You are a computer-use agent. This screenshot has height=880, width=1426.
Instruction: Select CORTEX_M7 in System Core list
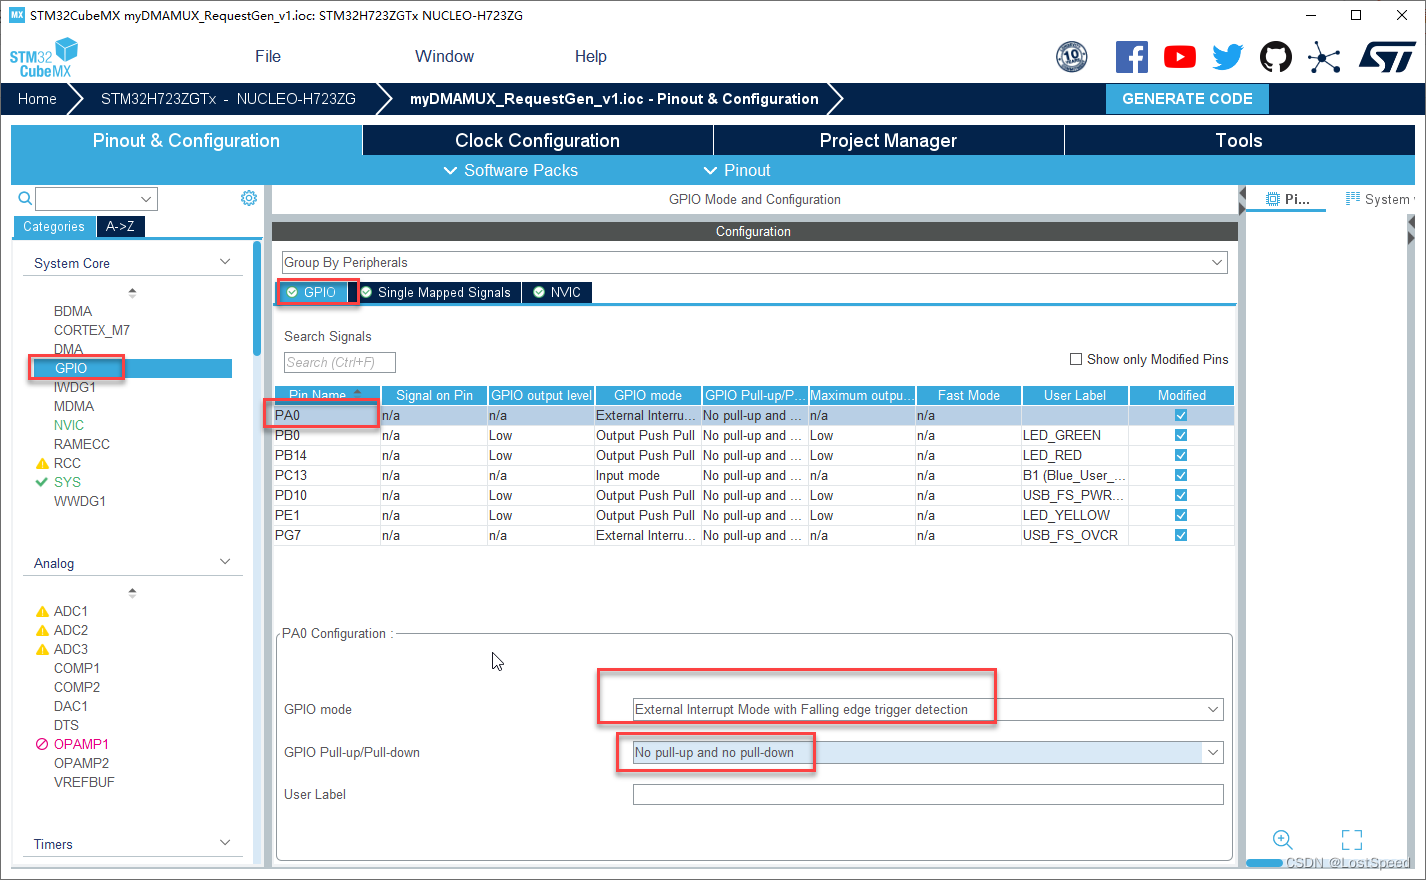(92, 330)
